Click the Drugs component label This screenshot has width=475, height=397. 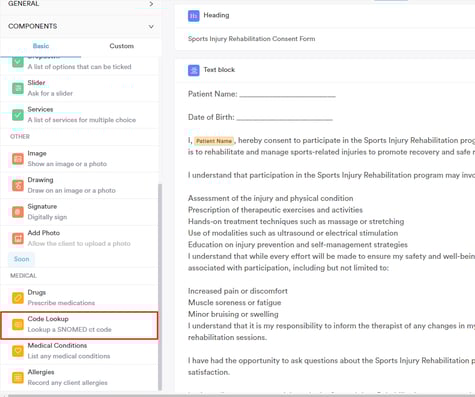click(37, 292)
